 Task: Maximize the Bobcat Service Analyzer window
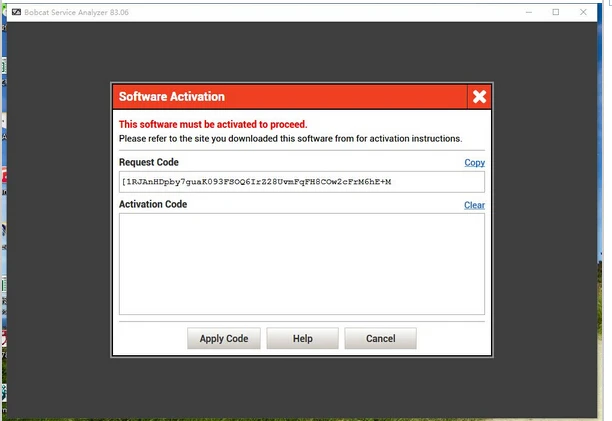(x=556, y=12)
